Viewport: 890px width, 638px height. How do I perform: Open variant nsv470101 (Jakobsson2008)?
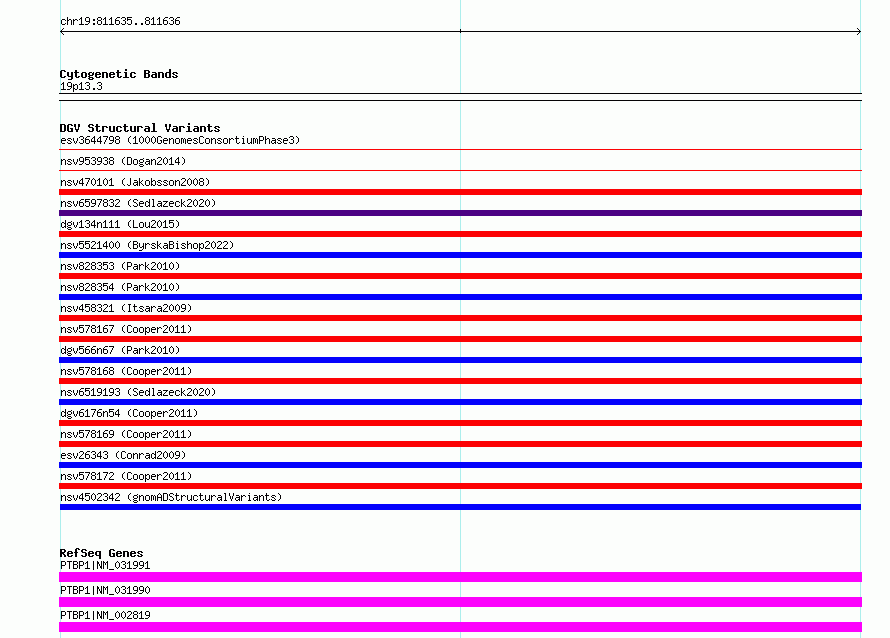[x=135, y=182]
